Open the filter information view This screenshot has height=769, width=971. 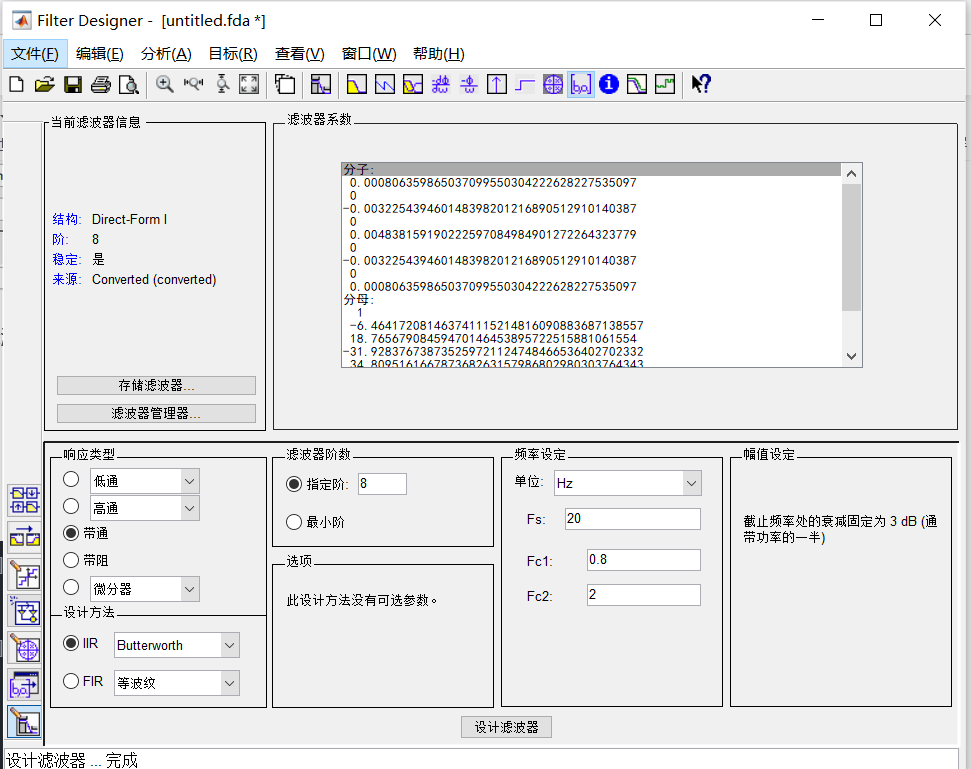tap(608, 84)
